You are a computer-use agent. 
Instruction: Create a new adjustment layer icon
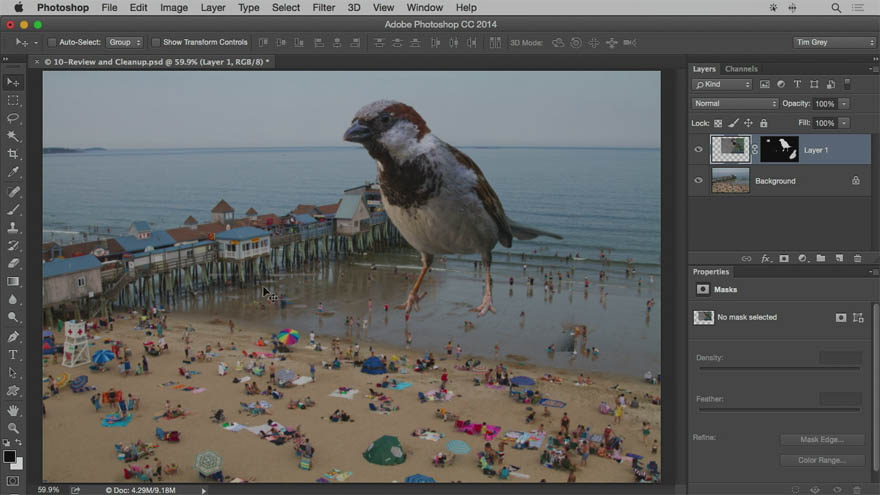803,259
